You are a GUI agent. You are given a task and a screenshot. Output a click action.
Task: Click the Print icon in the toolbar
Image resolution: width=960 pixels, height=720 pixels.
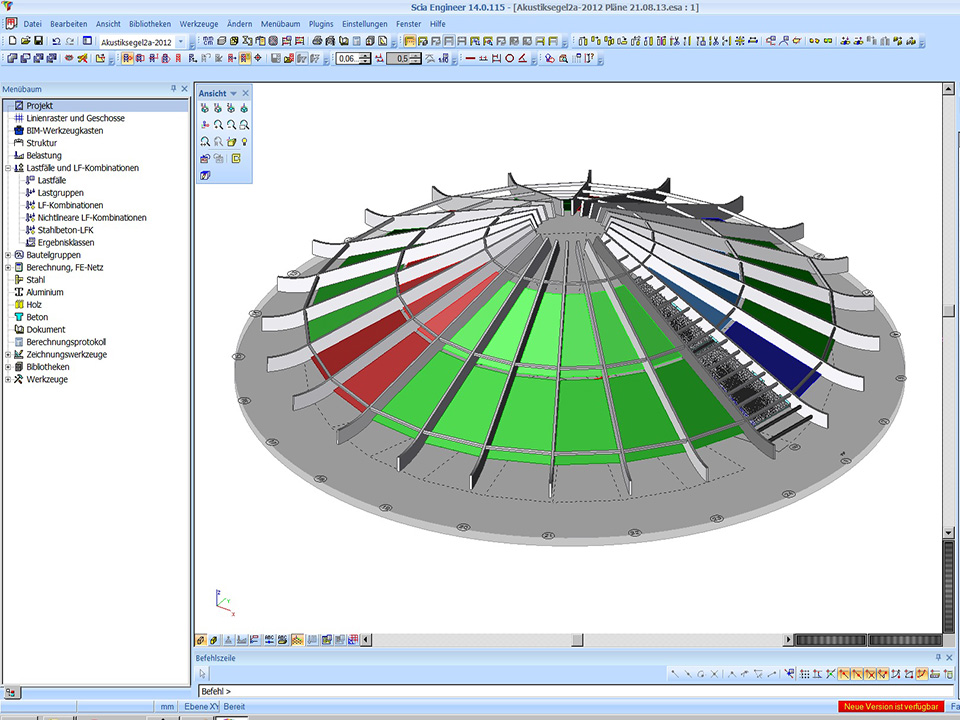(317, 41)
